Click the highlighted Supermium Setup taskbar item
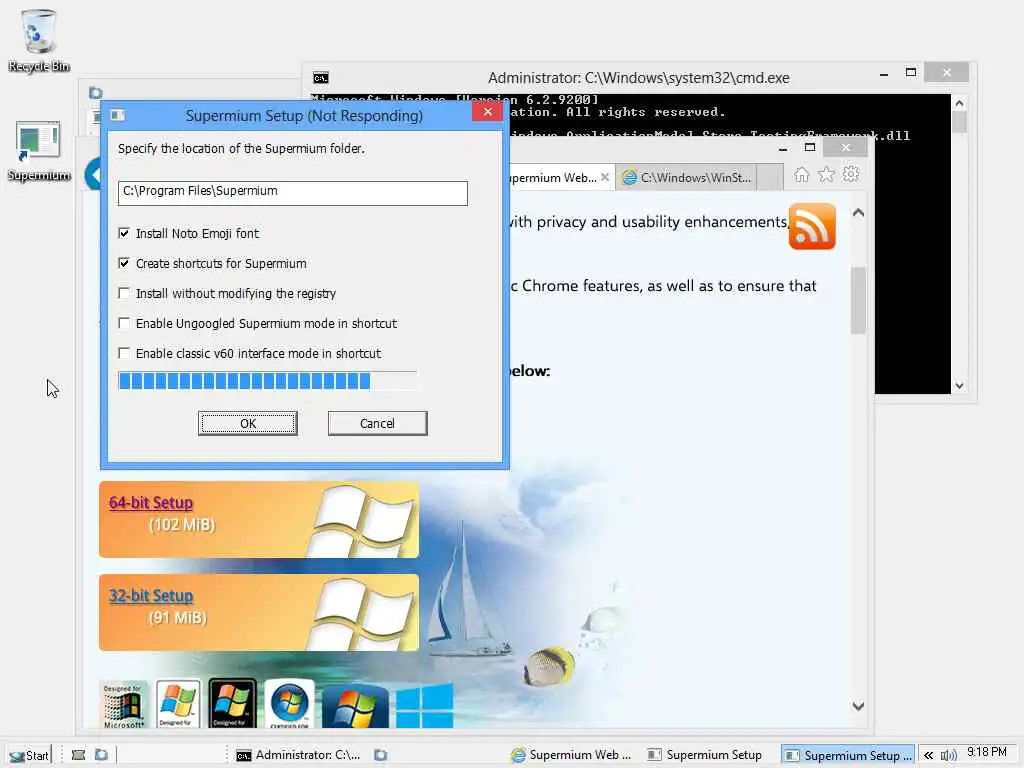 [848, 755]
